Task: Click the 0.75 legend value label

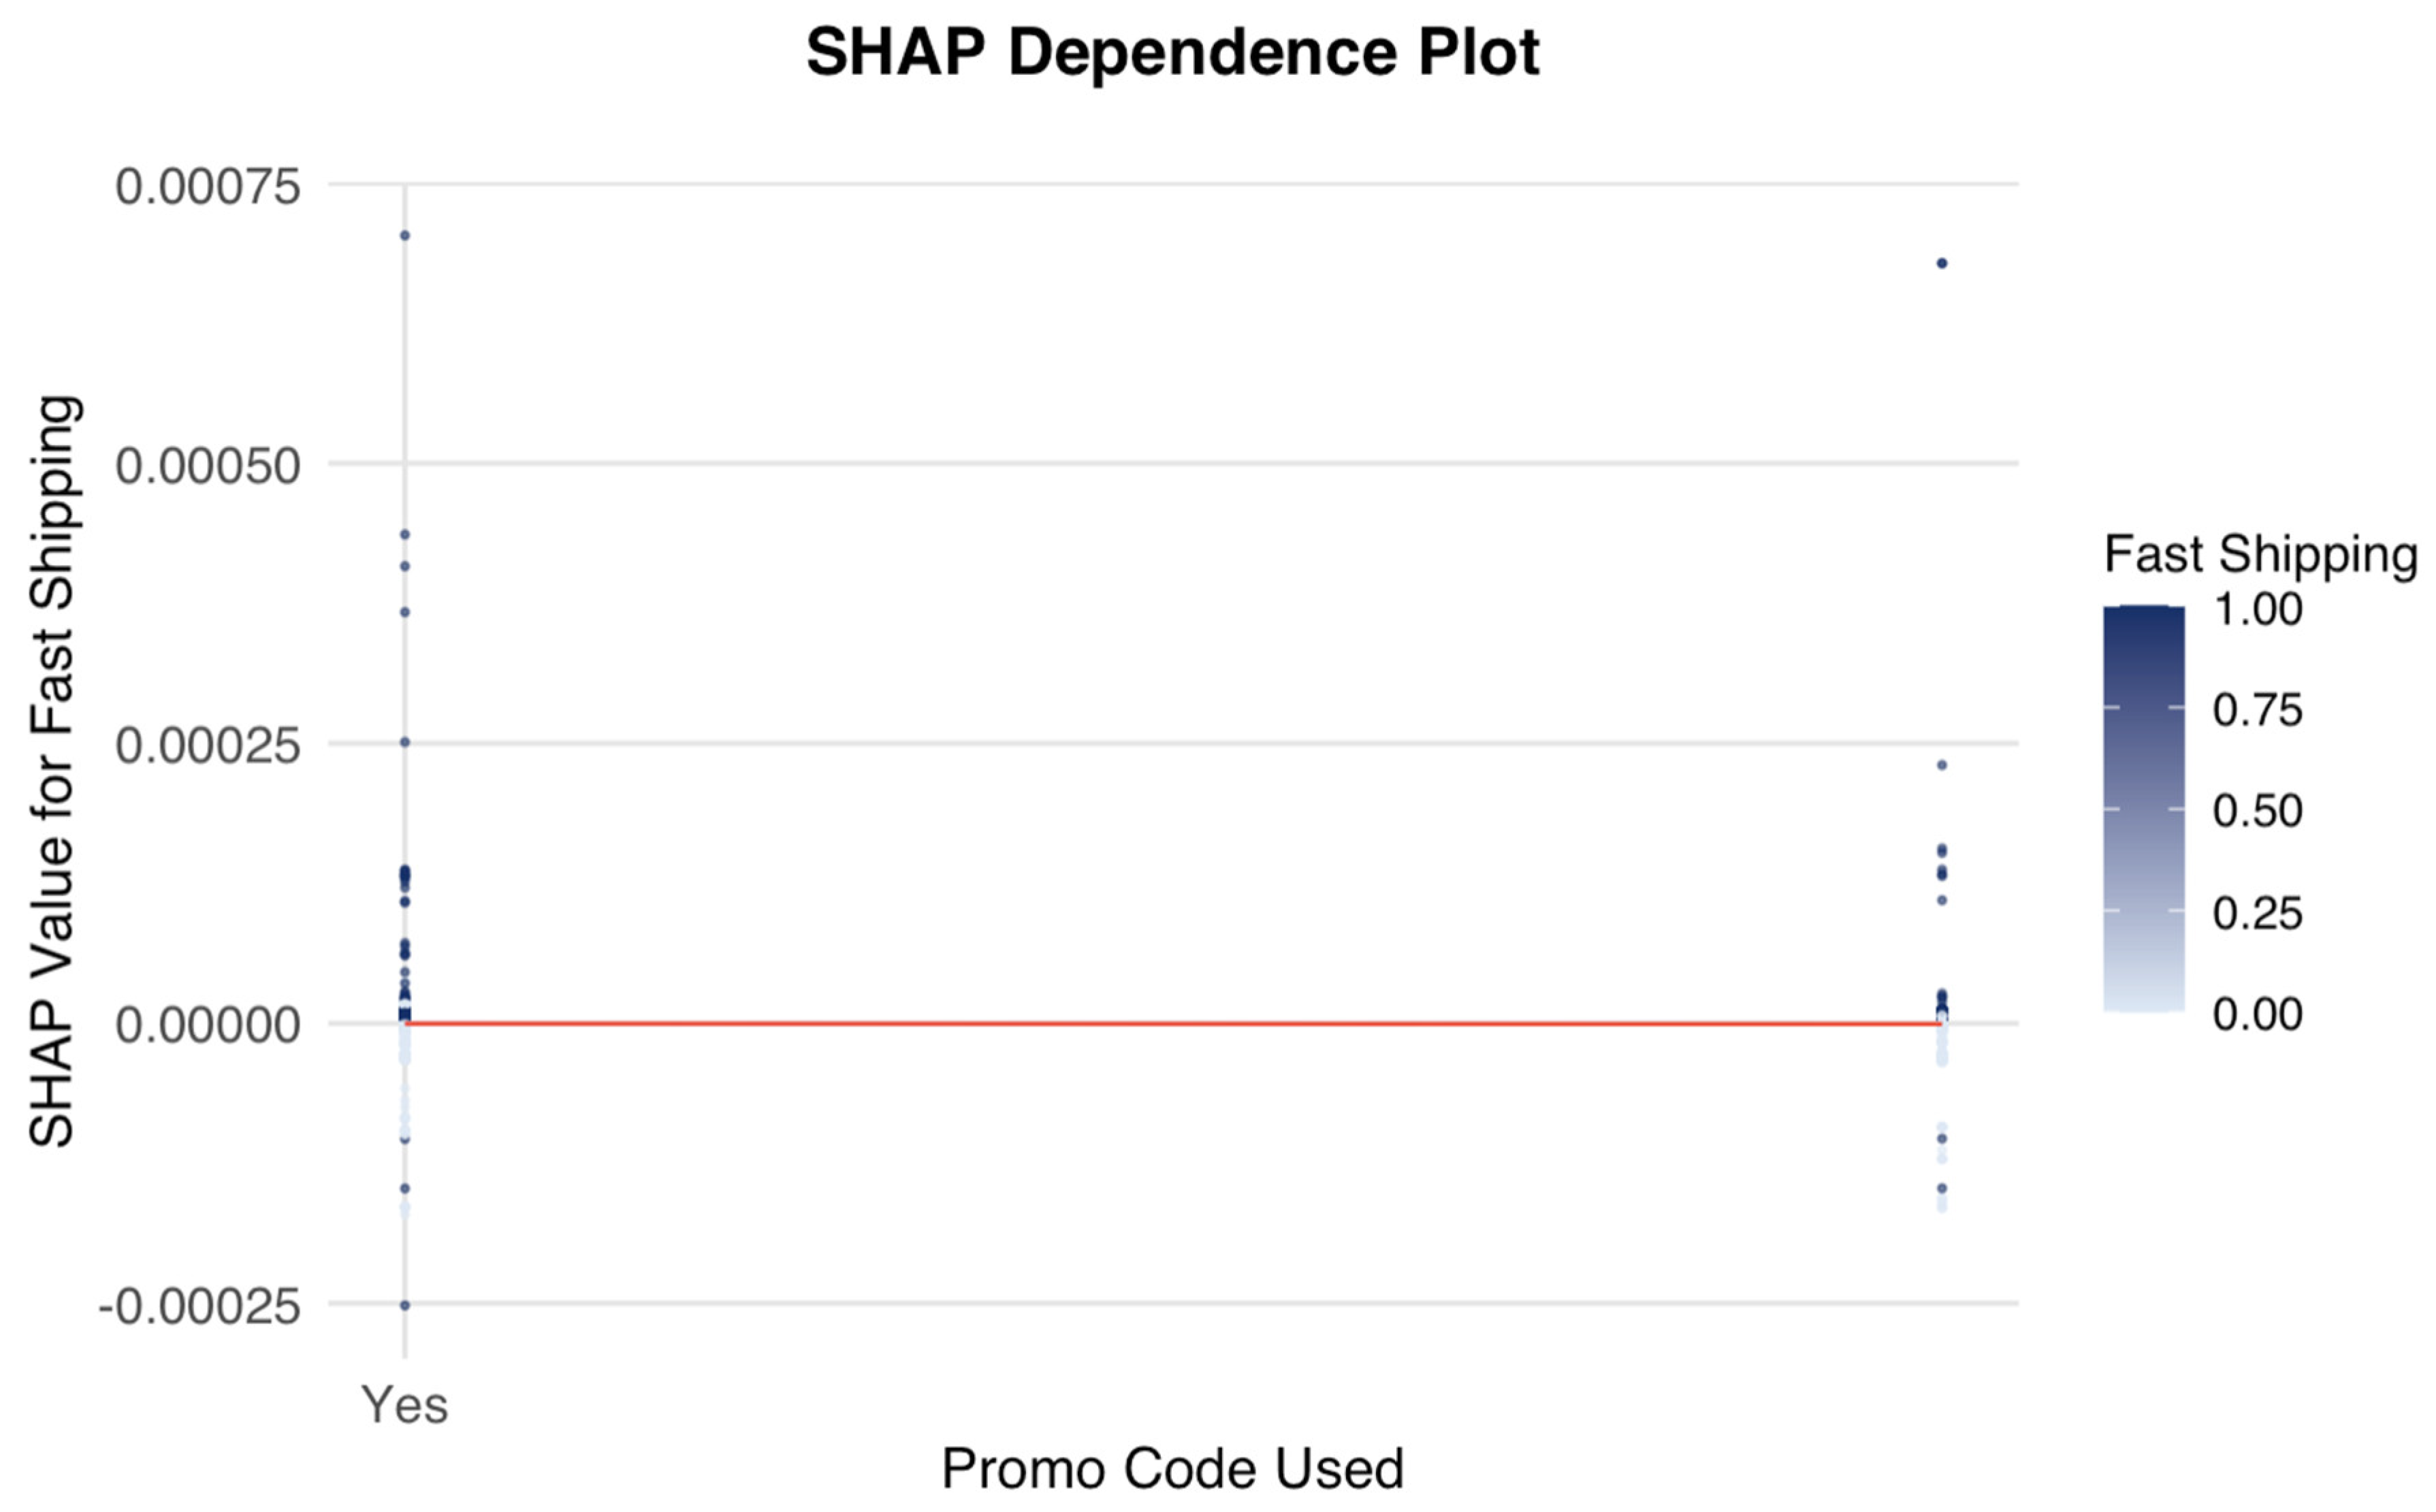Action: [2257, 710]
